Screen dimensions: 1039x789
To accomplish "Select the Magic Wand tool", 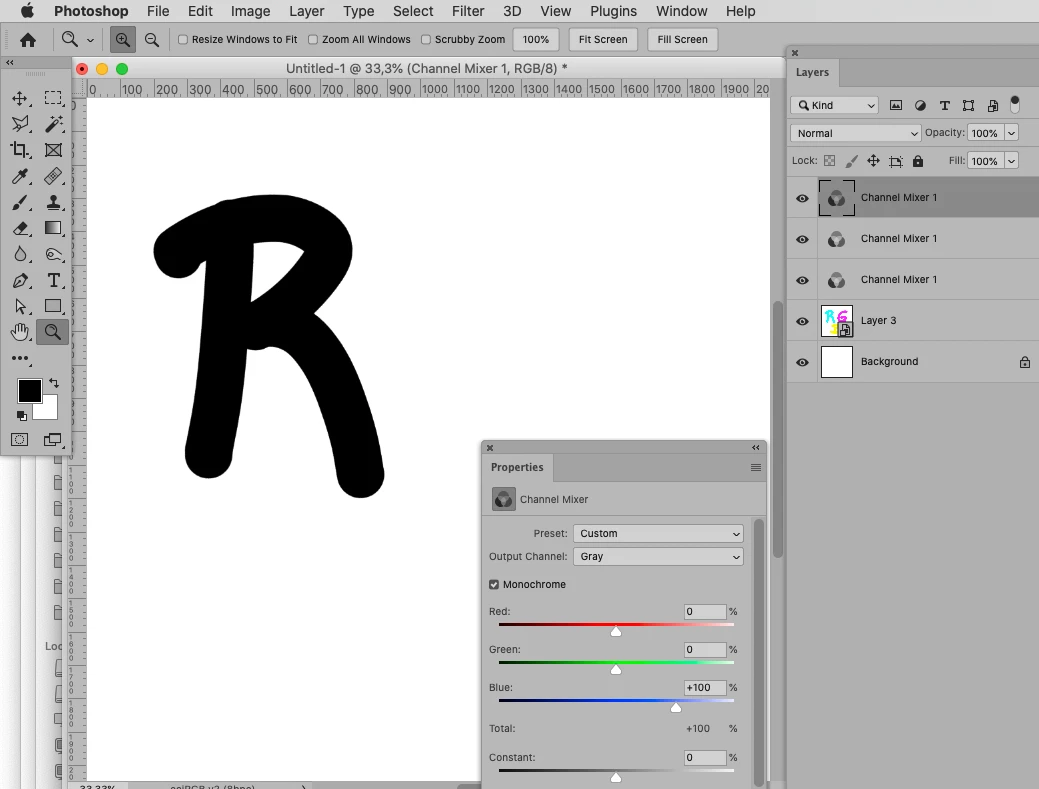I will coord(53,124).
